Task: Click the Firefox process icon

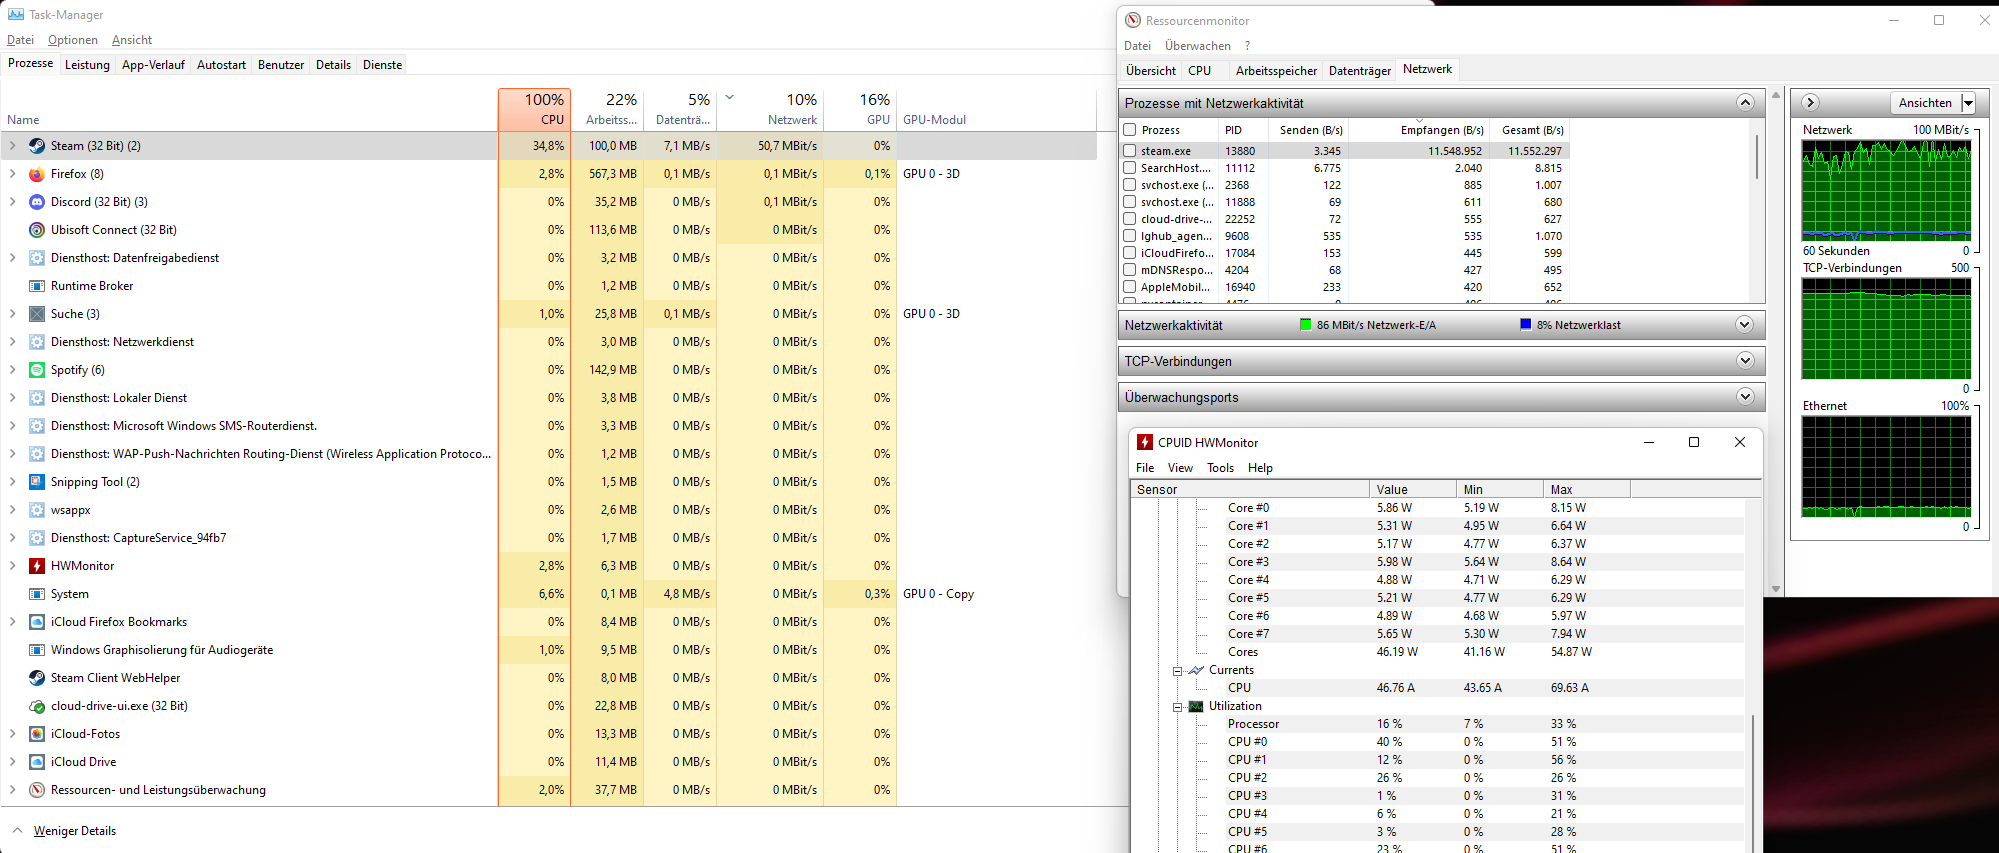Action: (37, 174)
